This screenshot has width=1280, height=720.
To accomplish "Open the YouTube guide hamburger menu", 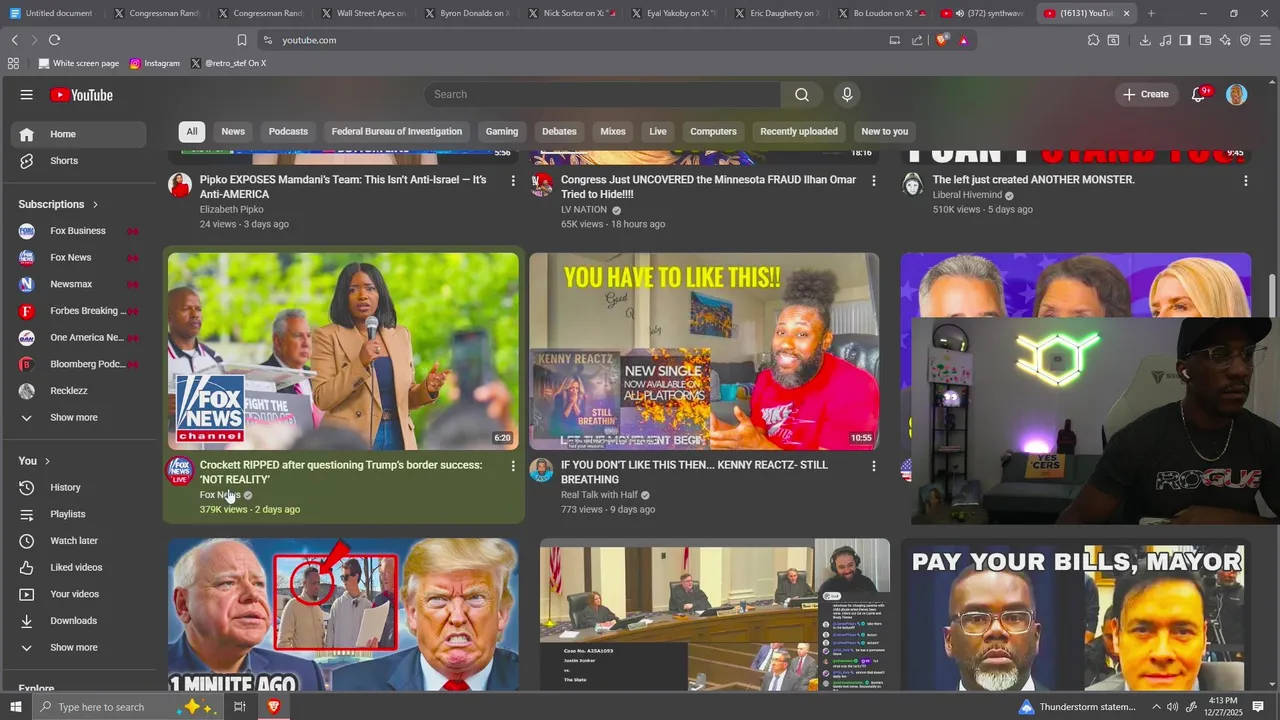I will pos(26,95).
